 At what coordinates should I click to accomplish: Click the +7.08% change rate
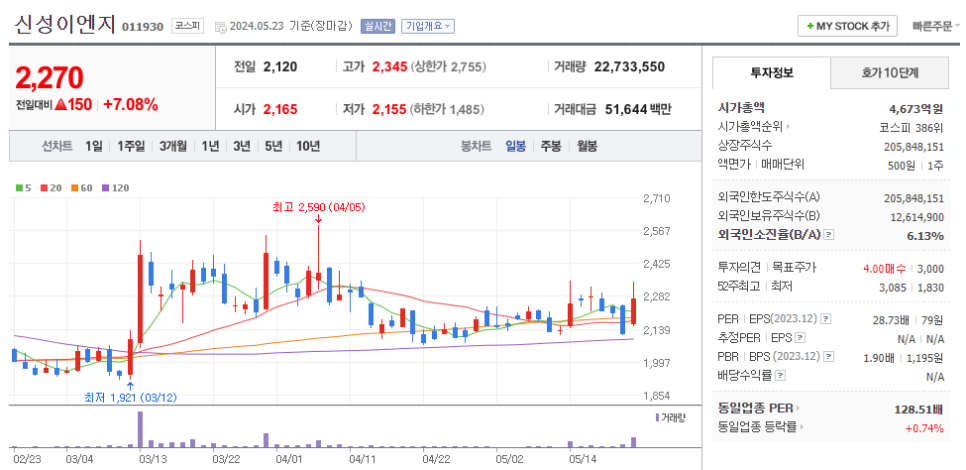click(131, 105)
